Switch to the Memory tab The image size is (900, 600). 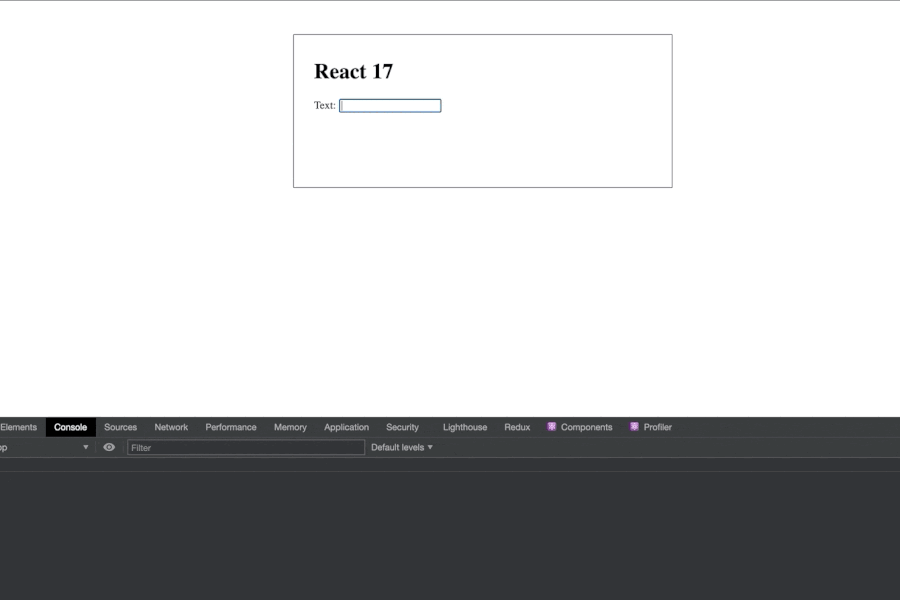pyautogui.click(x=290, y=427)
